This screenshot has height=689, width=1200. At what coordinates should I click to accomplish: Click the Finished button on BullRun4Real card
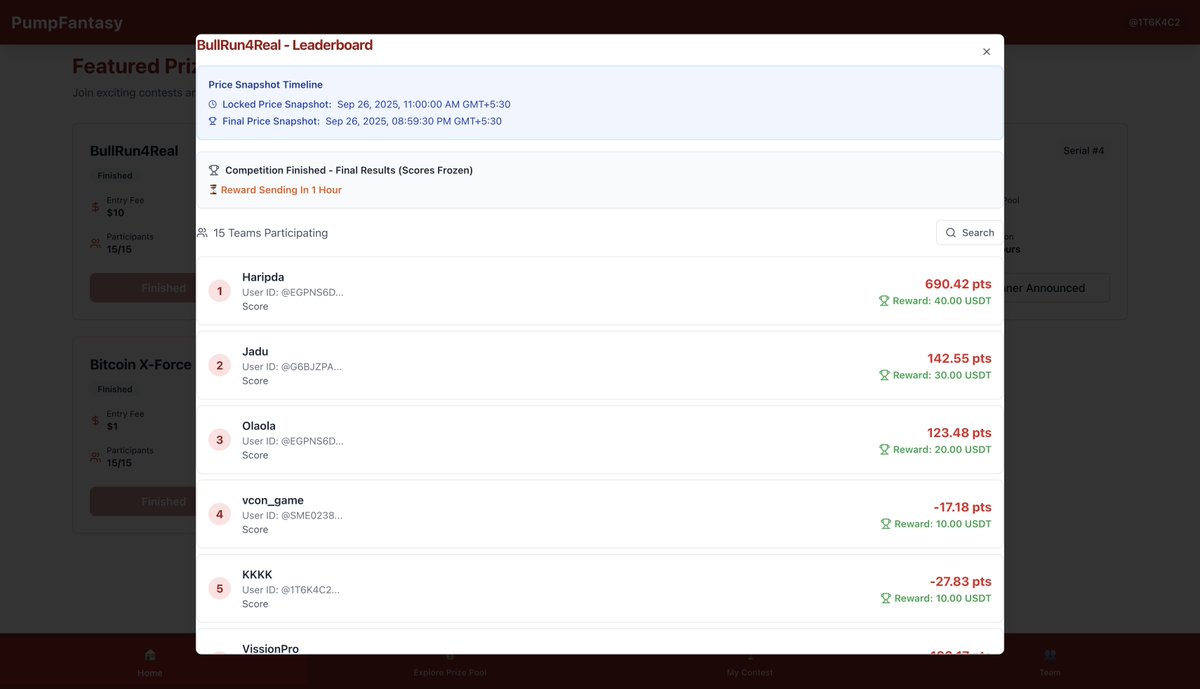point(143,288)
